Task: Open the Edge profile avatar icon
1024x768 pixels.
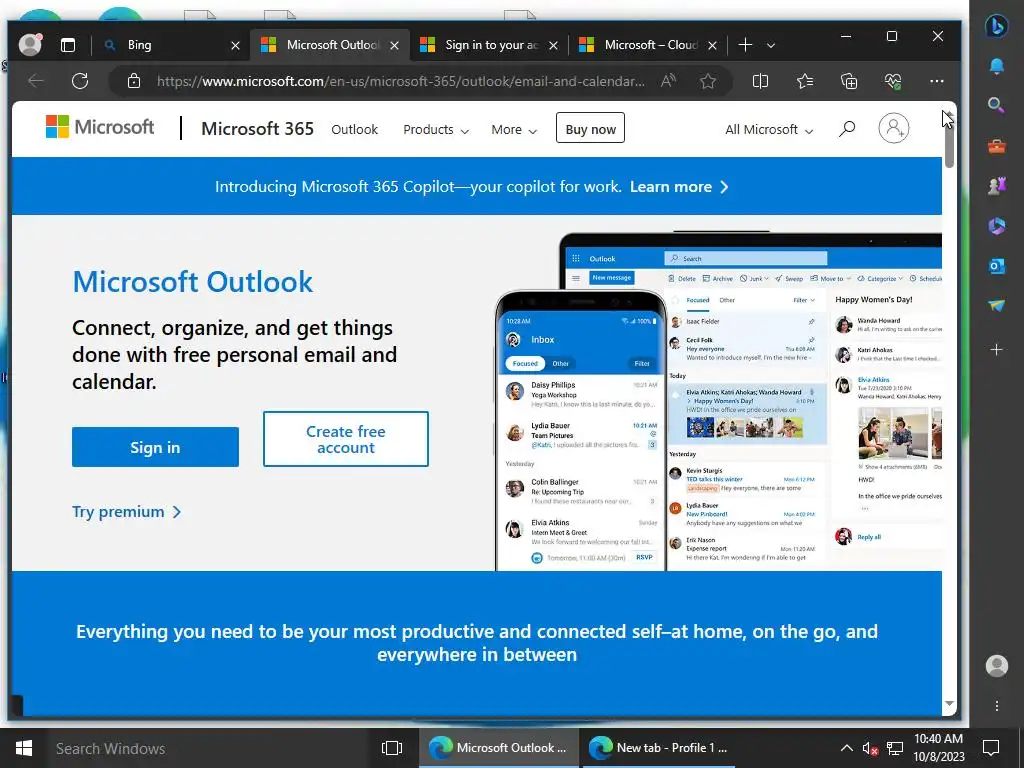Action: click(30, 44)
